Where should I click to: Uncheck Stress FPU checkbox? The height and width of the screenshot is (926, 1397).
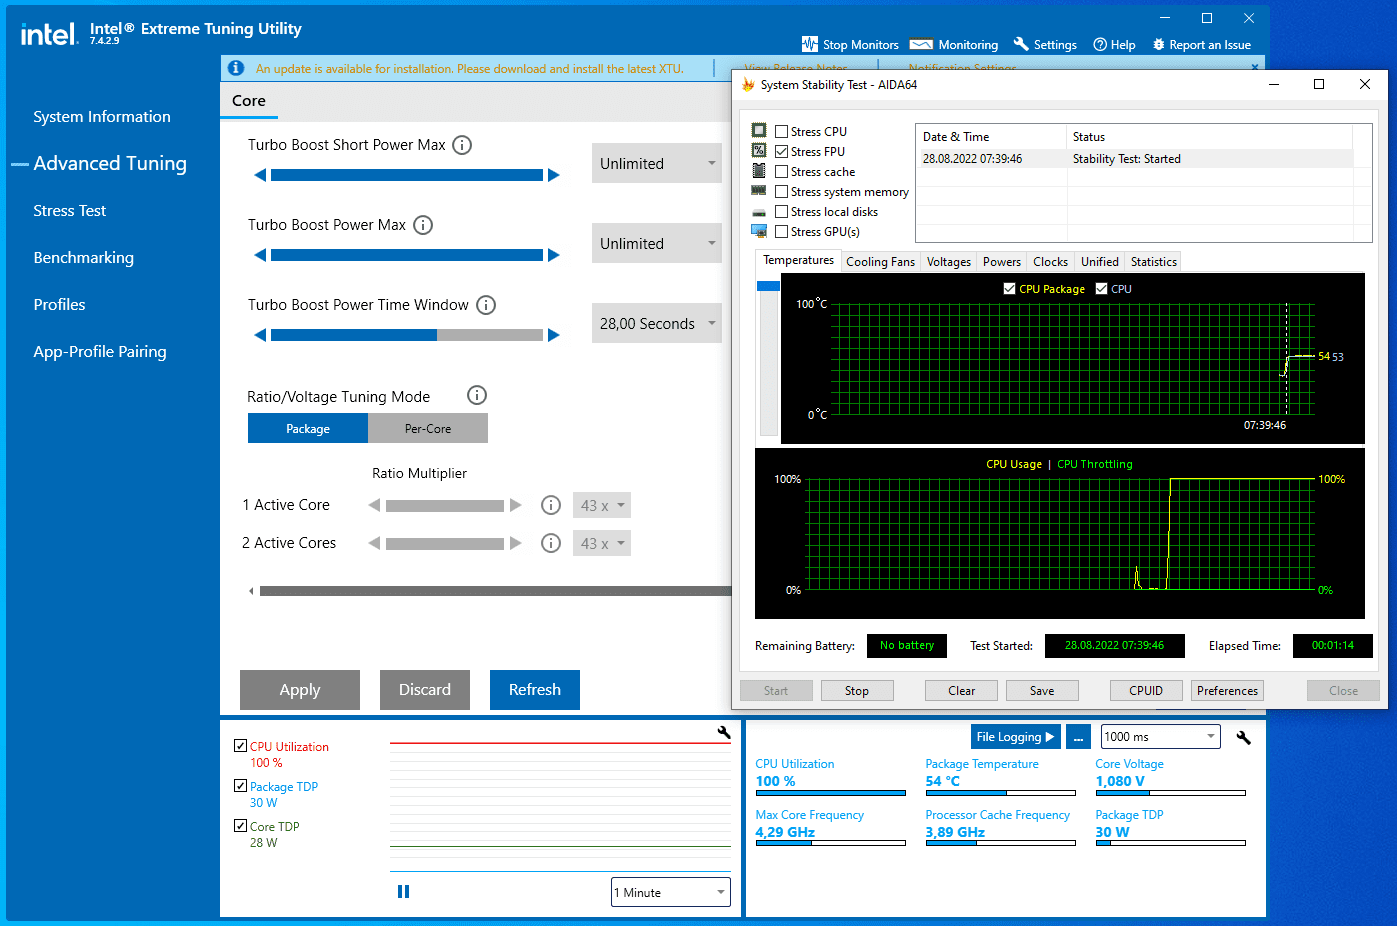click(782, 151)
